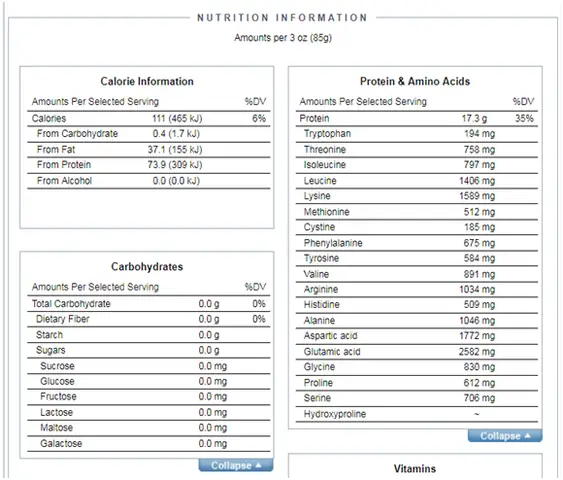The width and height of the screenshot is (563, 480).
Task: Click the Vitamins heading
Action: [x=415, y=468]
